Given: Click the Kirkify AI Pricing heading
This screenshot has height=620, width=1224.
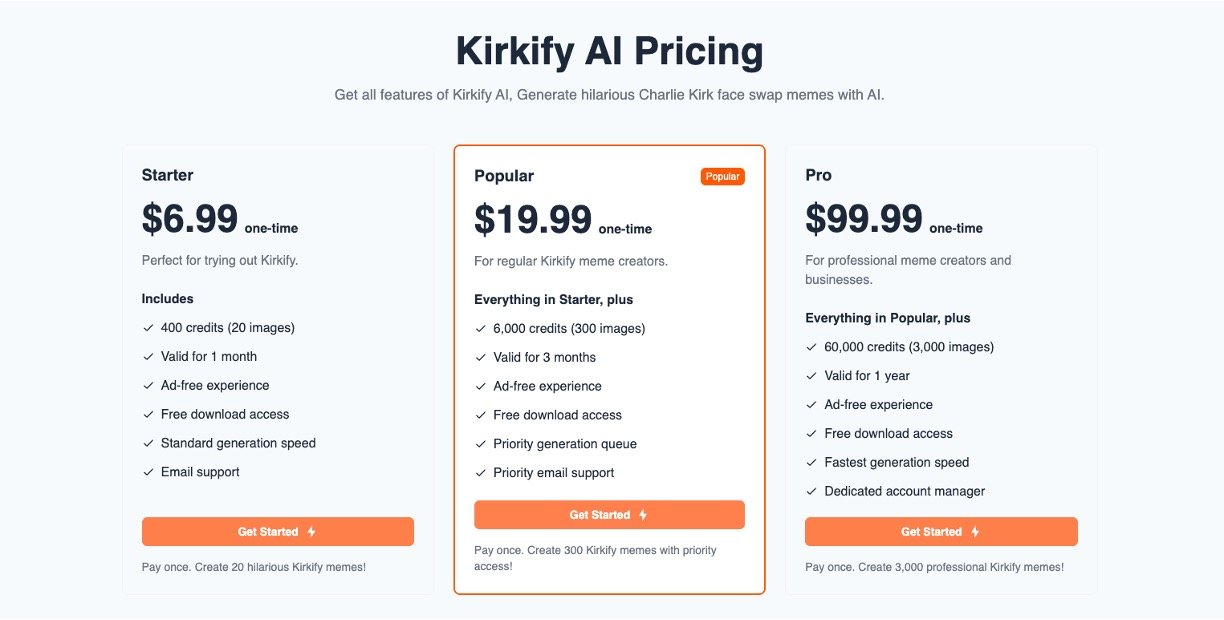Looking at the screenshot, I should point(610,51).
